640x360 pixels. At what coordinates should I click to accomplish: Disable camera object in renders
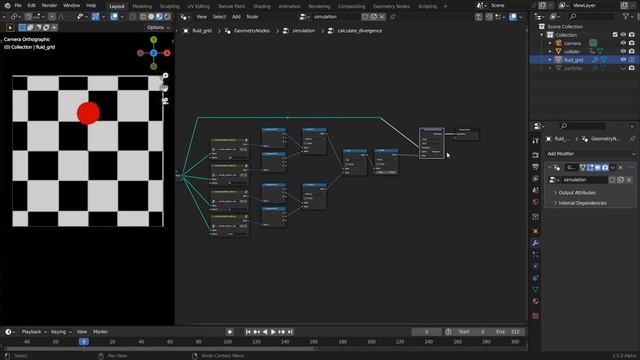tap(632, 43)
